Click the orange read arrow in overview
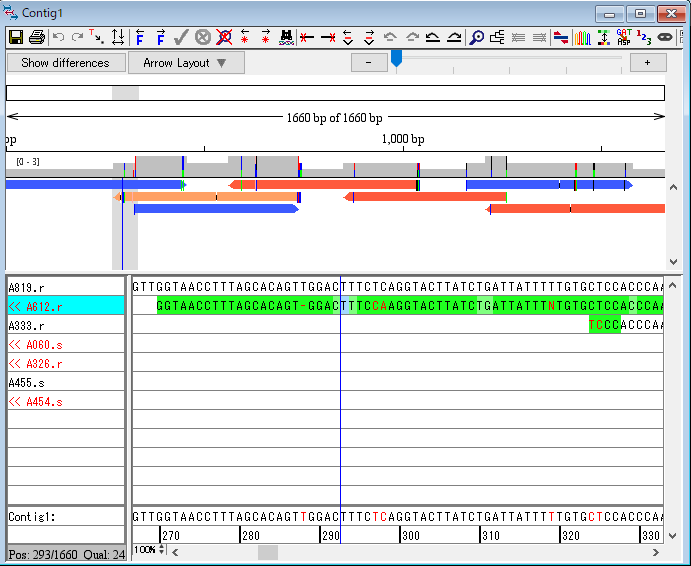This screenshot has width=691, height=566. [207, 197]
